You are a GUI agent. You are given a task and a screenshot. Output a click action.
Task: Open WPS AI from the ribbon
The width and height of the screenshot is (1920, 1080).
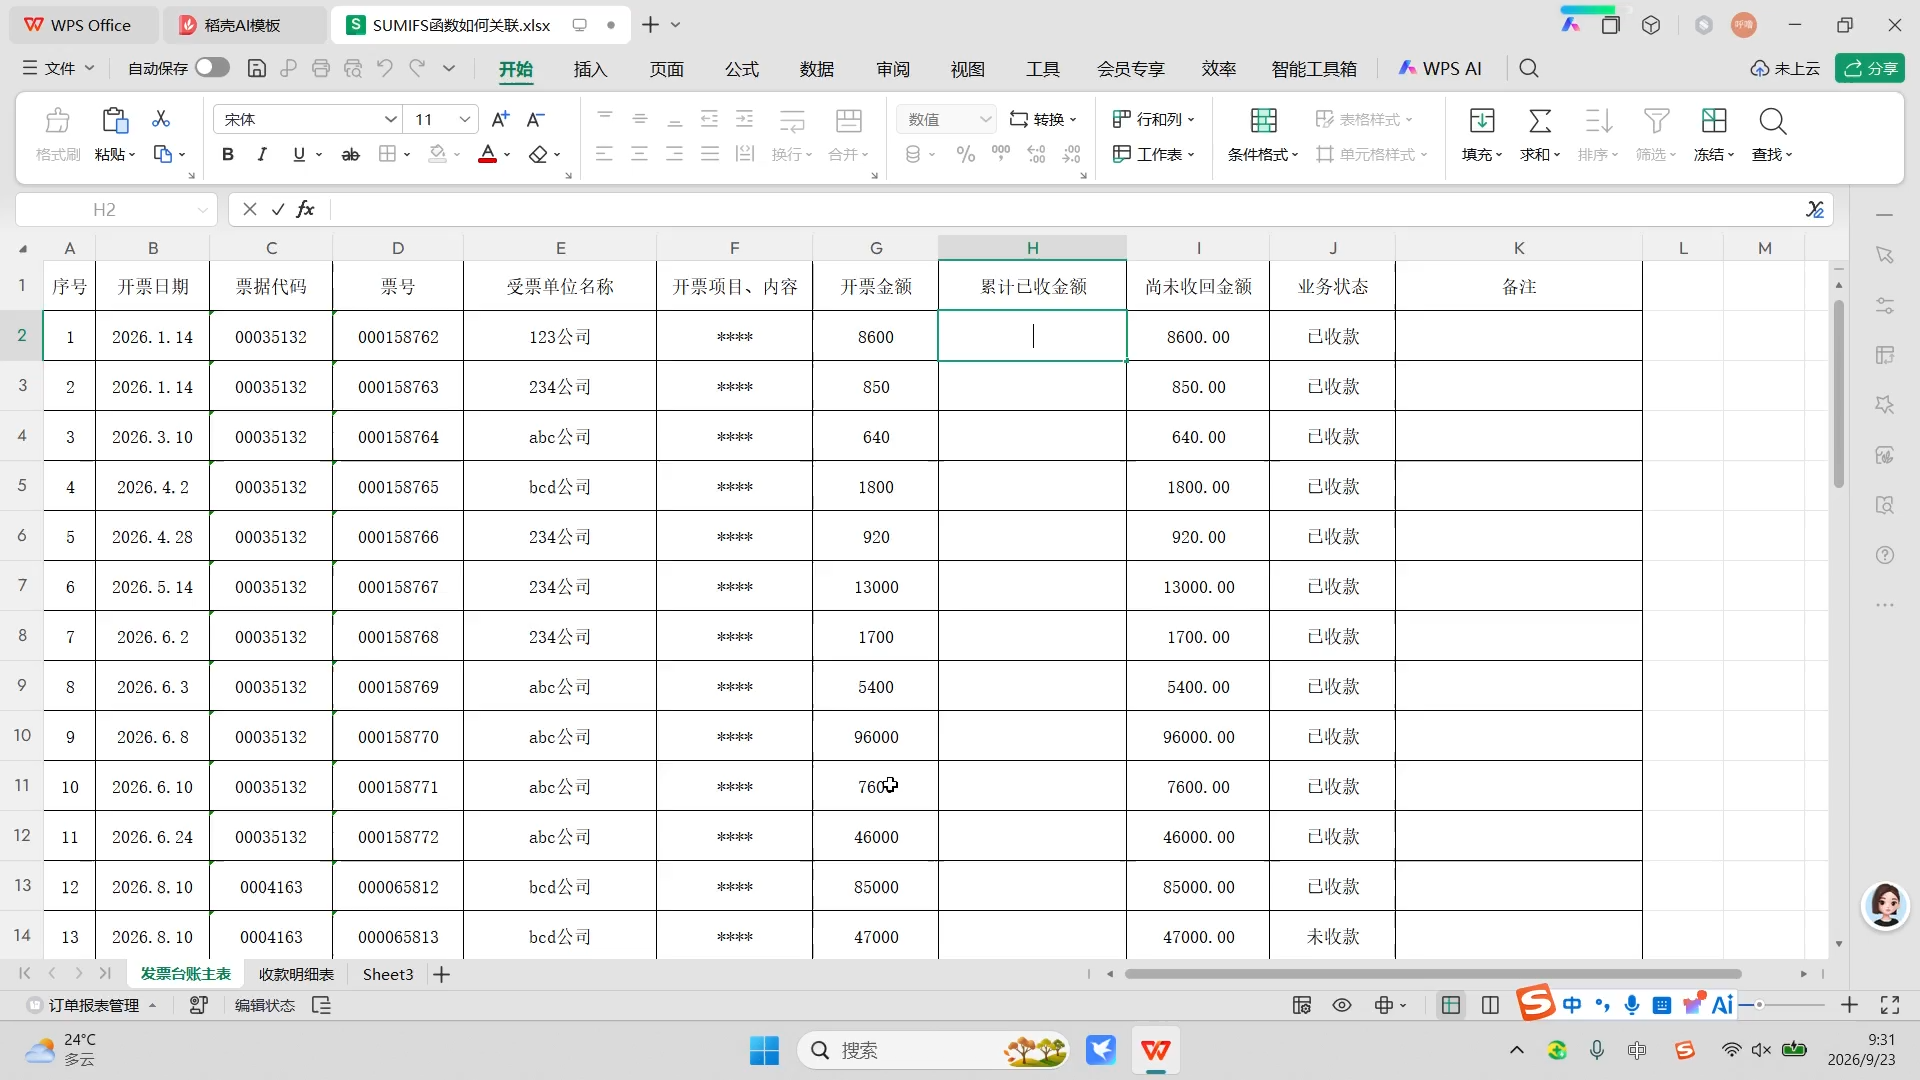point(1440,68)
